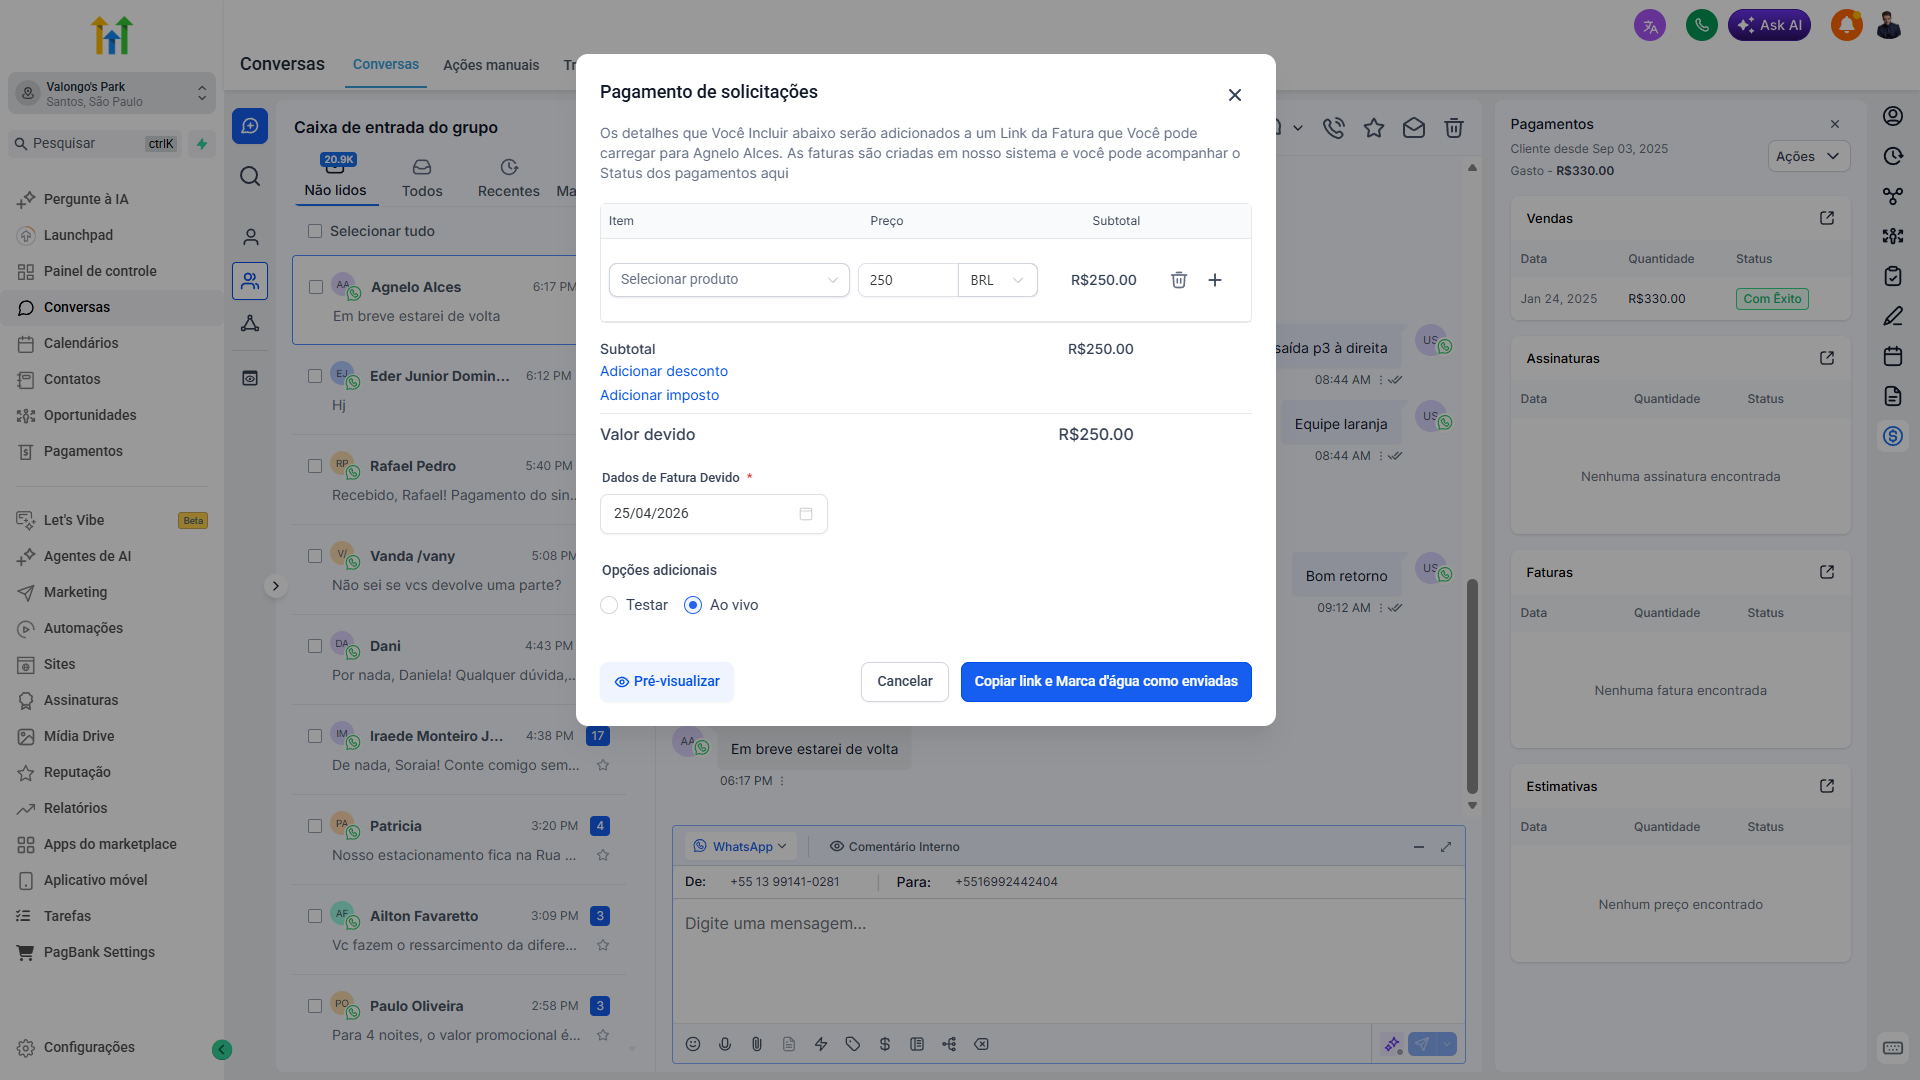
Task: Open the Selecionar produto dropdown
Action: pyautogui.click(x=729, y=280)
